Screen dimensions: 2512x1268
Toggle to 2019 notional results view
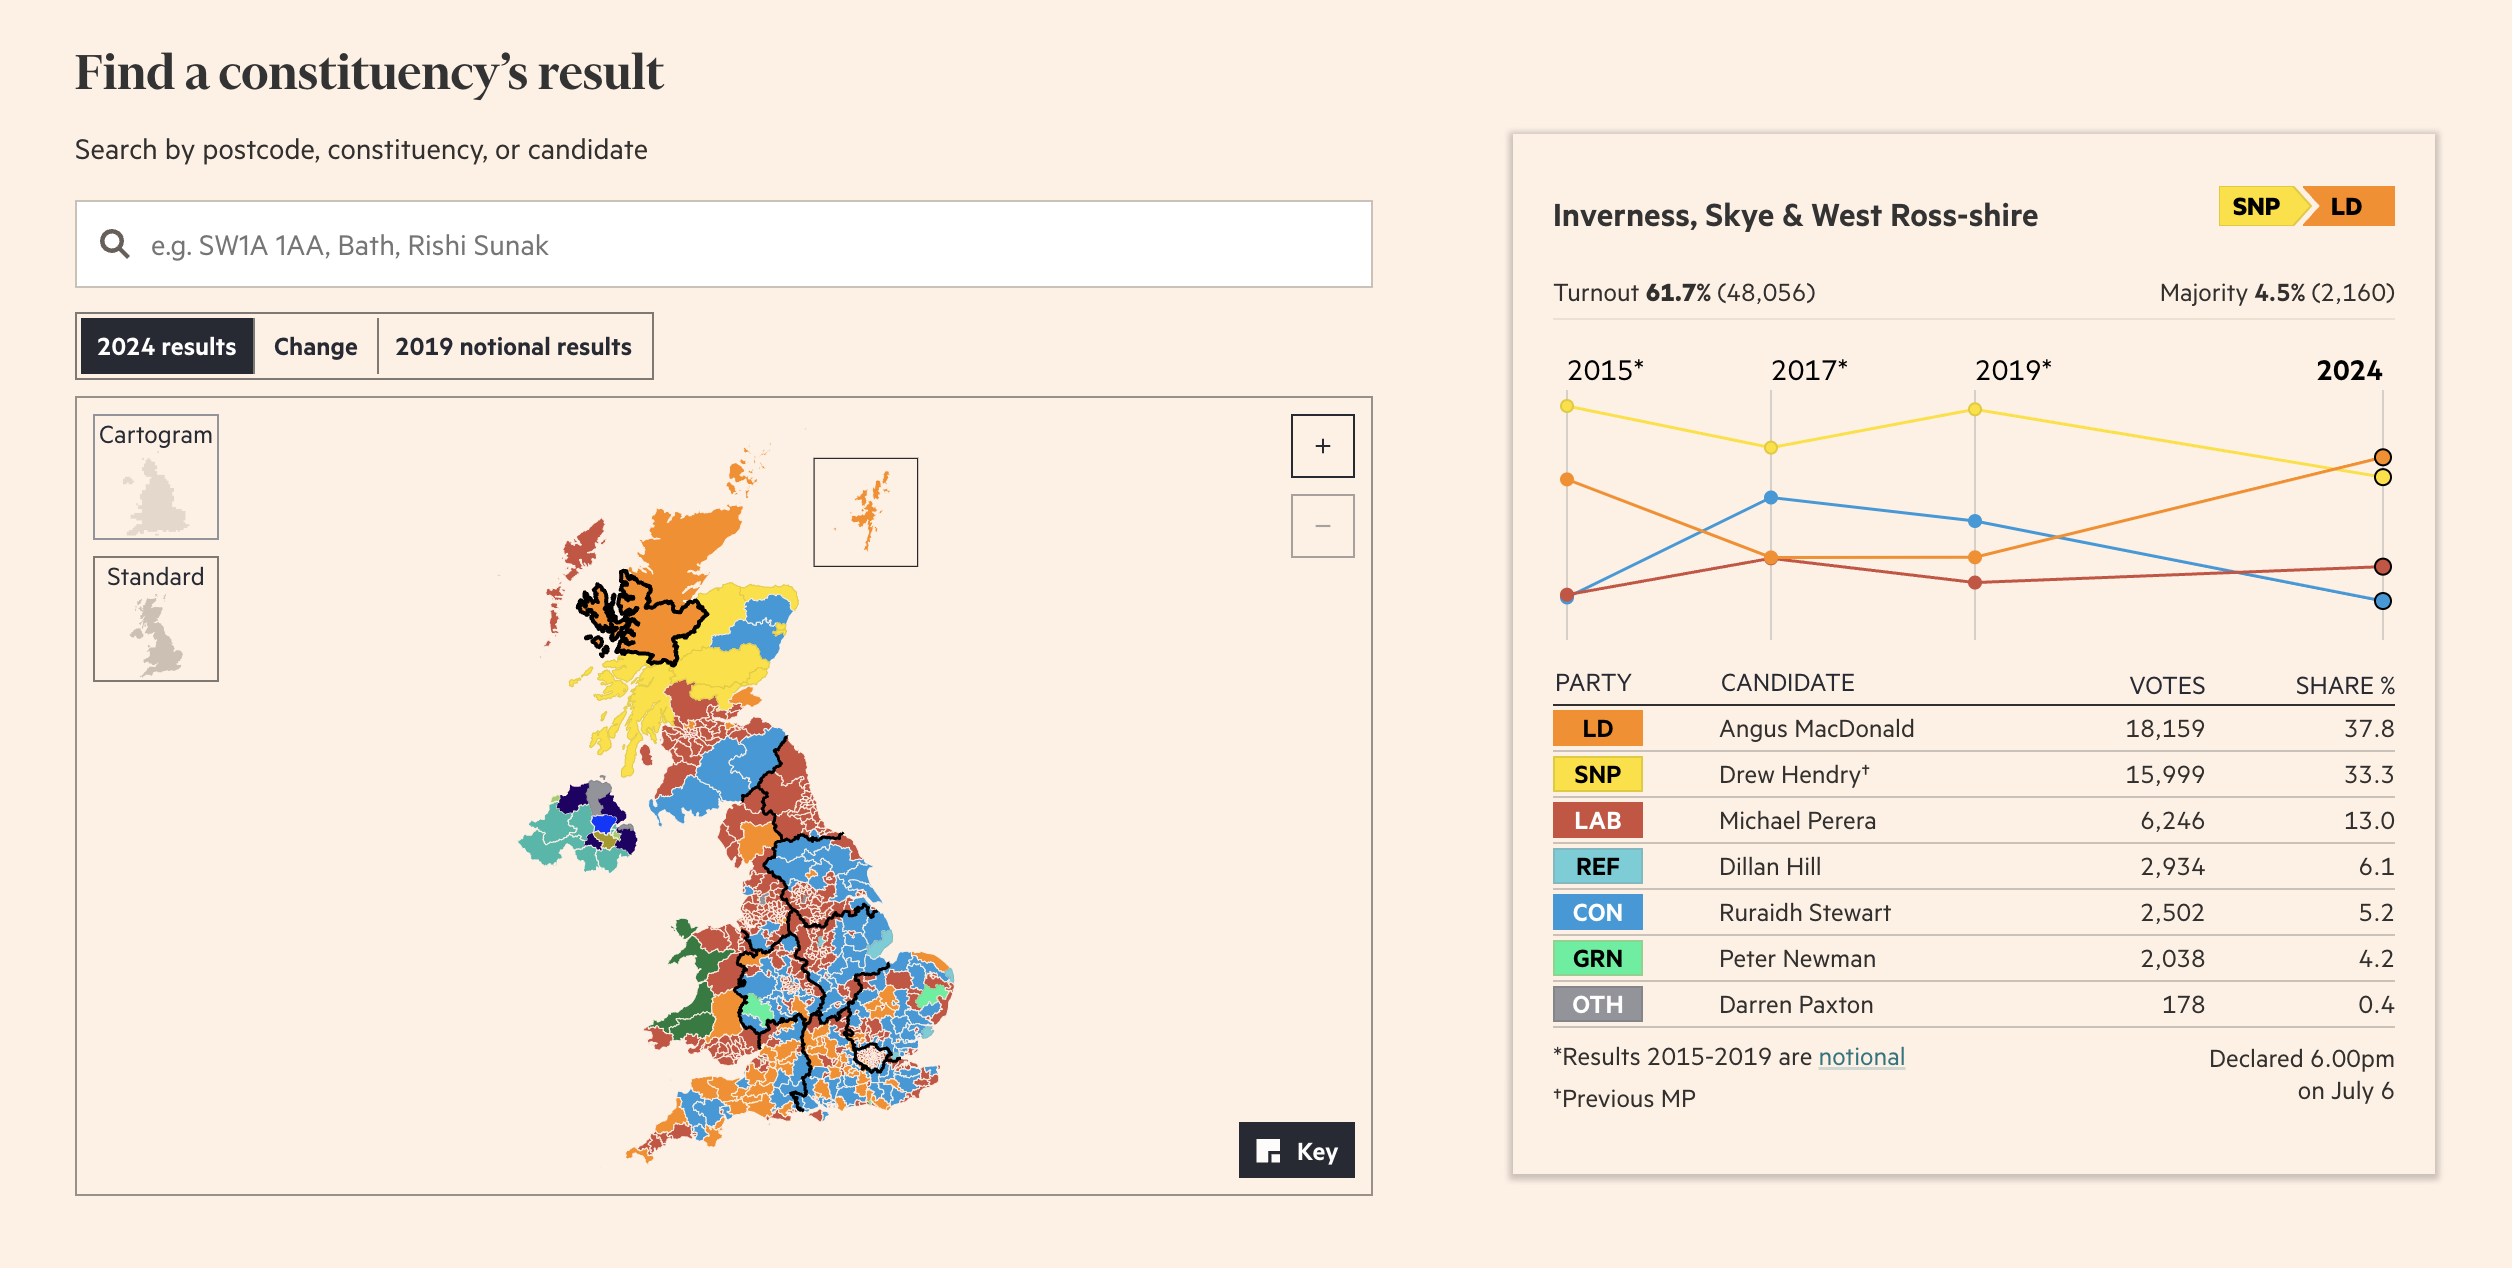click(x=511, y=344)
